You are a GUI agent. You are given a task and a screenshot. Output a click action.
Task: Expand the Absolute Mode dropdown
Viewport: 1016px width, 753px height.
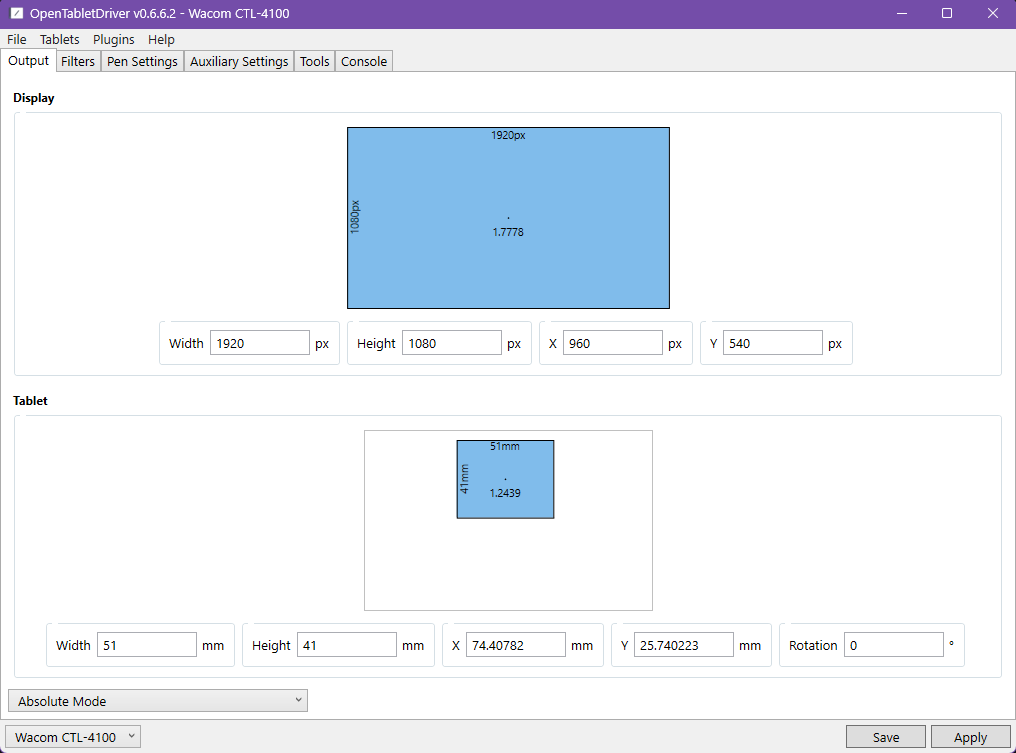[157, 701]
